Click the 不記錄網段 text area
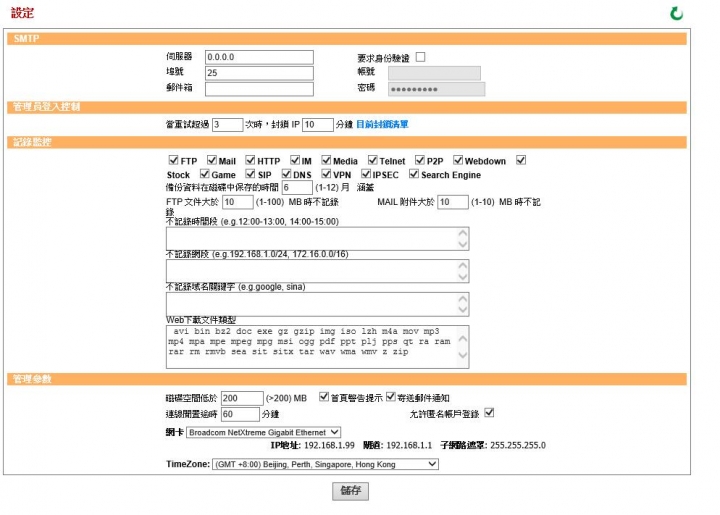This screenshot has height=515, width=720. [x=317, y=271]
